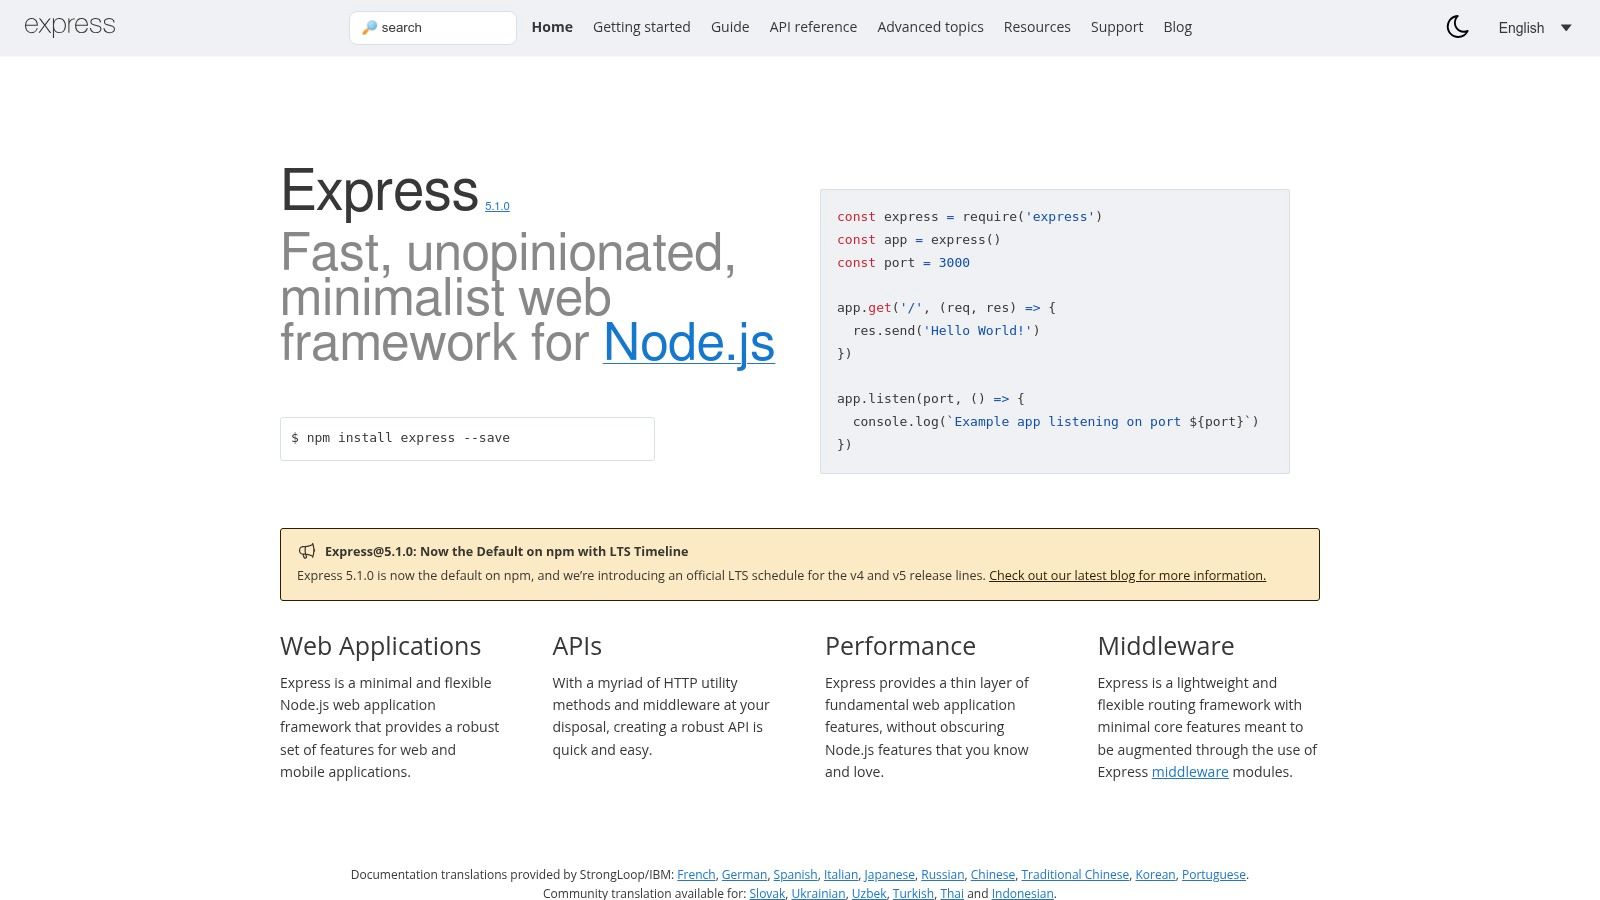The width and height of the screenshot is (1600, 900).
Task: Open API reference menu
Action: (x=813, y=27)
